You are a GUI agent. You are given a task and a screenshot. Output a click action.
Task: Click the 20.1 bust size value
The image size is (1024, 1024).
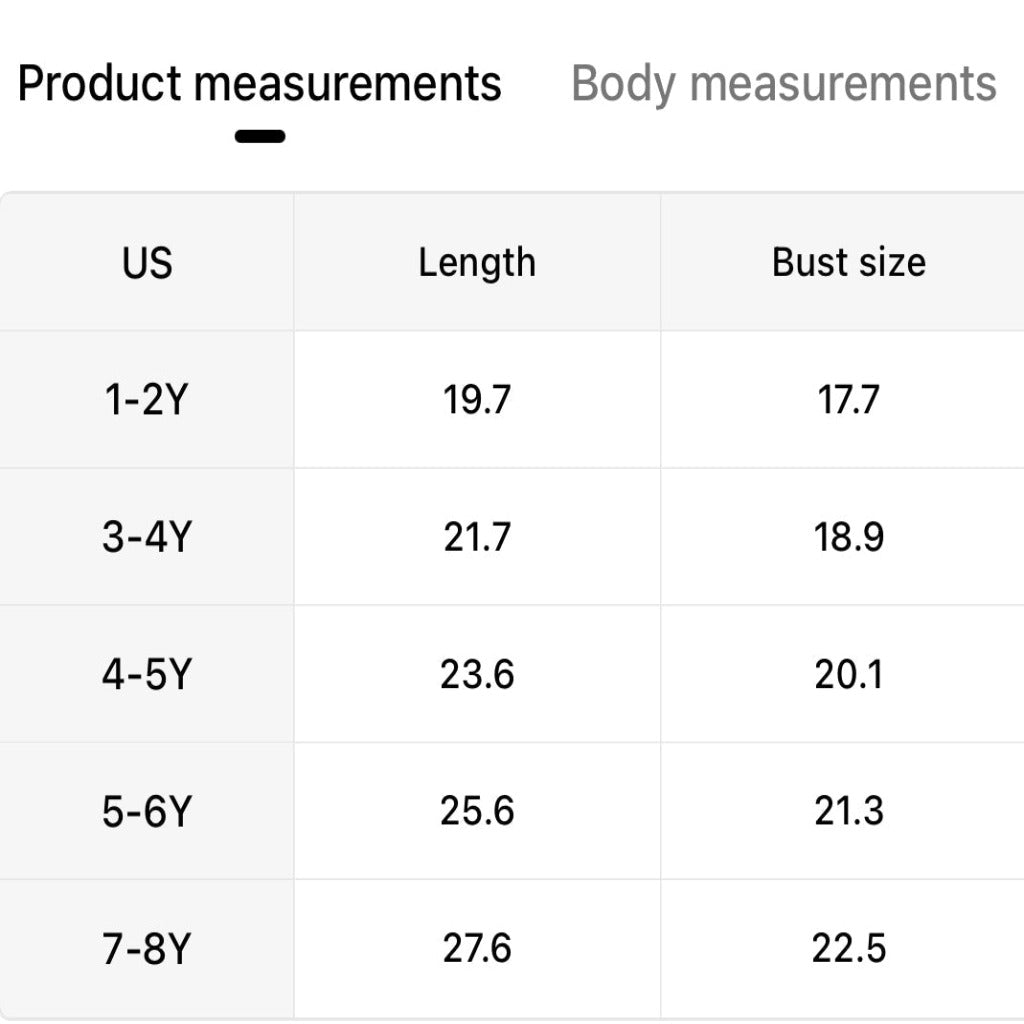click(x=848, y=675)
